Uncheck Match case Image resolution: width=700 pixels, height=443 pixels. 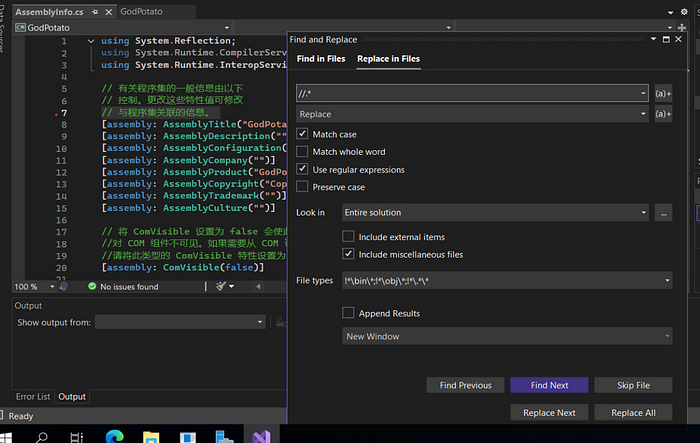302,134
